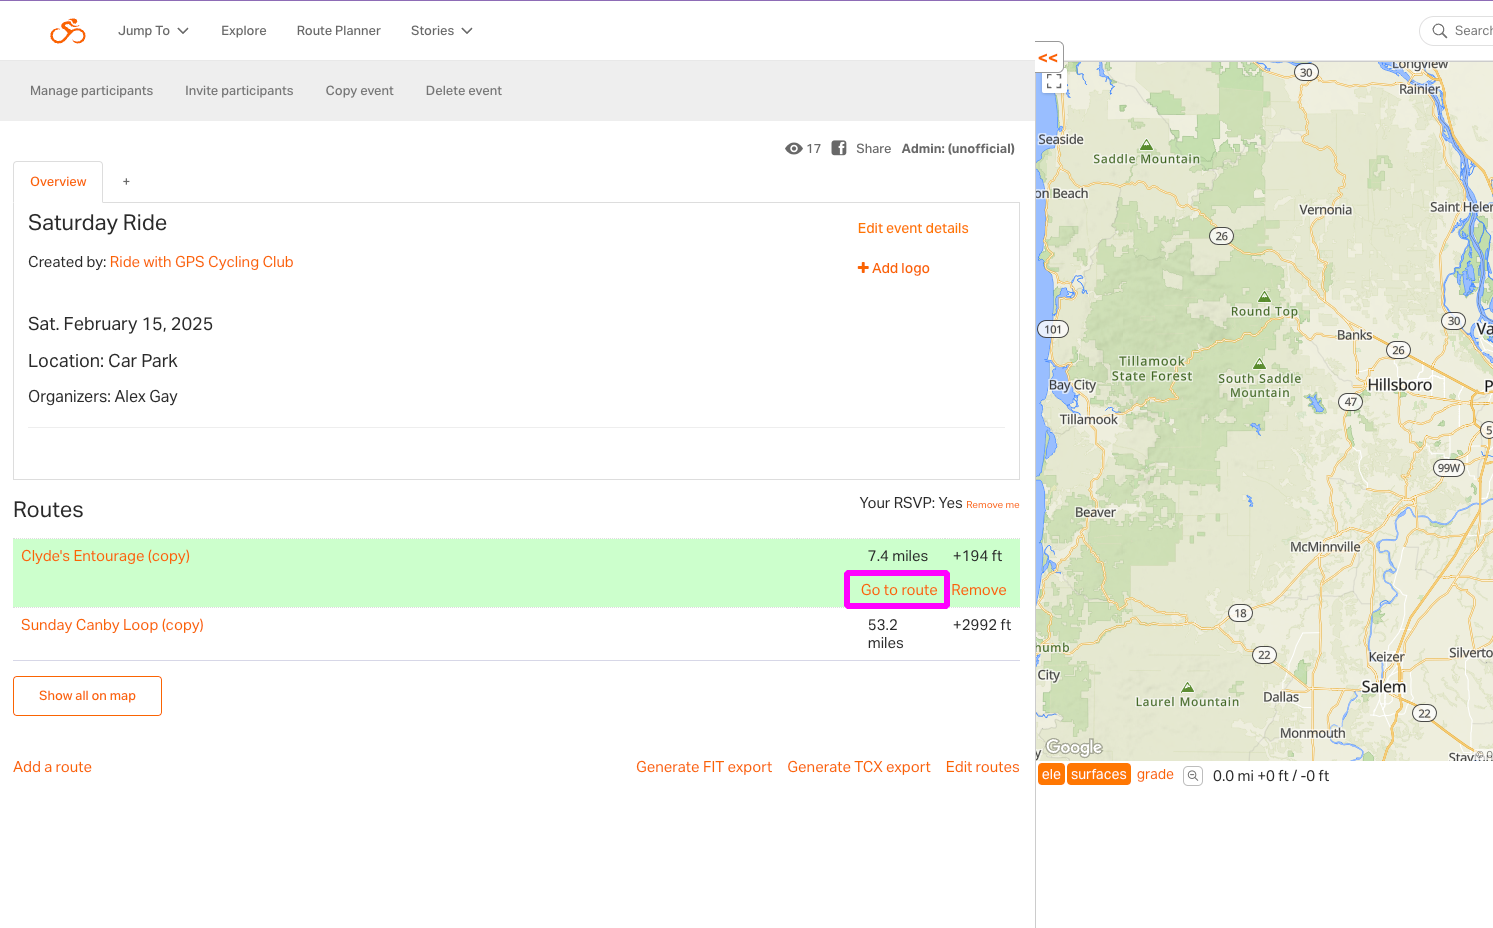Open Invite participants
The height and width of the screenshot is (928, 1493).
pos(239,91)
